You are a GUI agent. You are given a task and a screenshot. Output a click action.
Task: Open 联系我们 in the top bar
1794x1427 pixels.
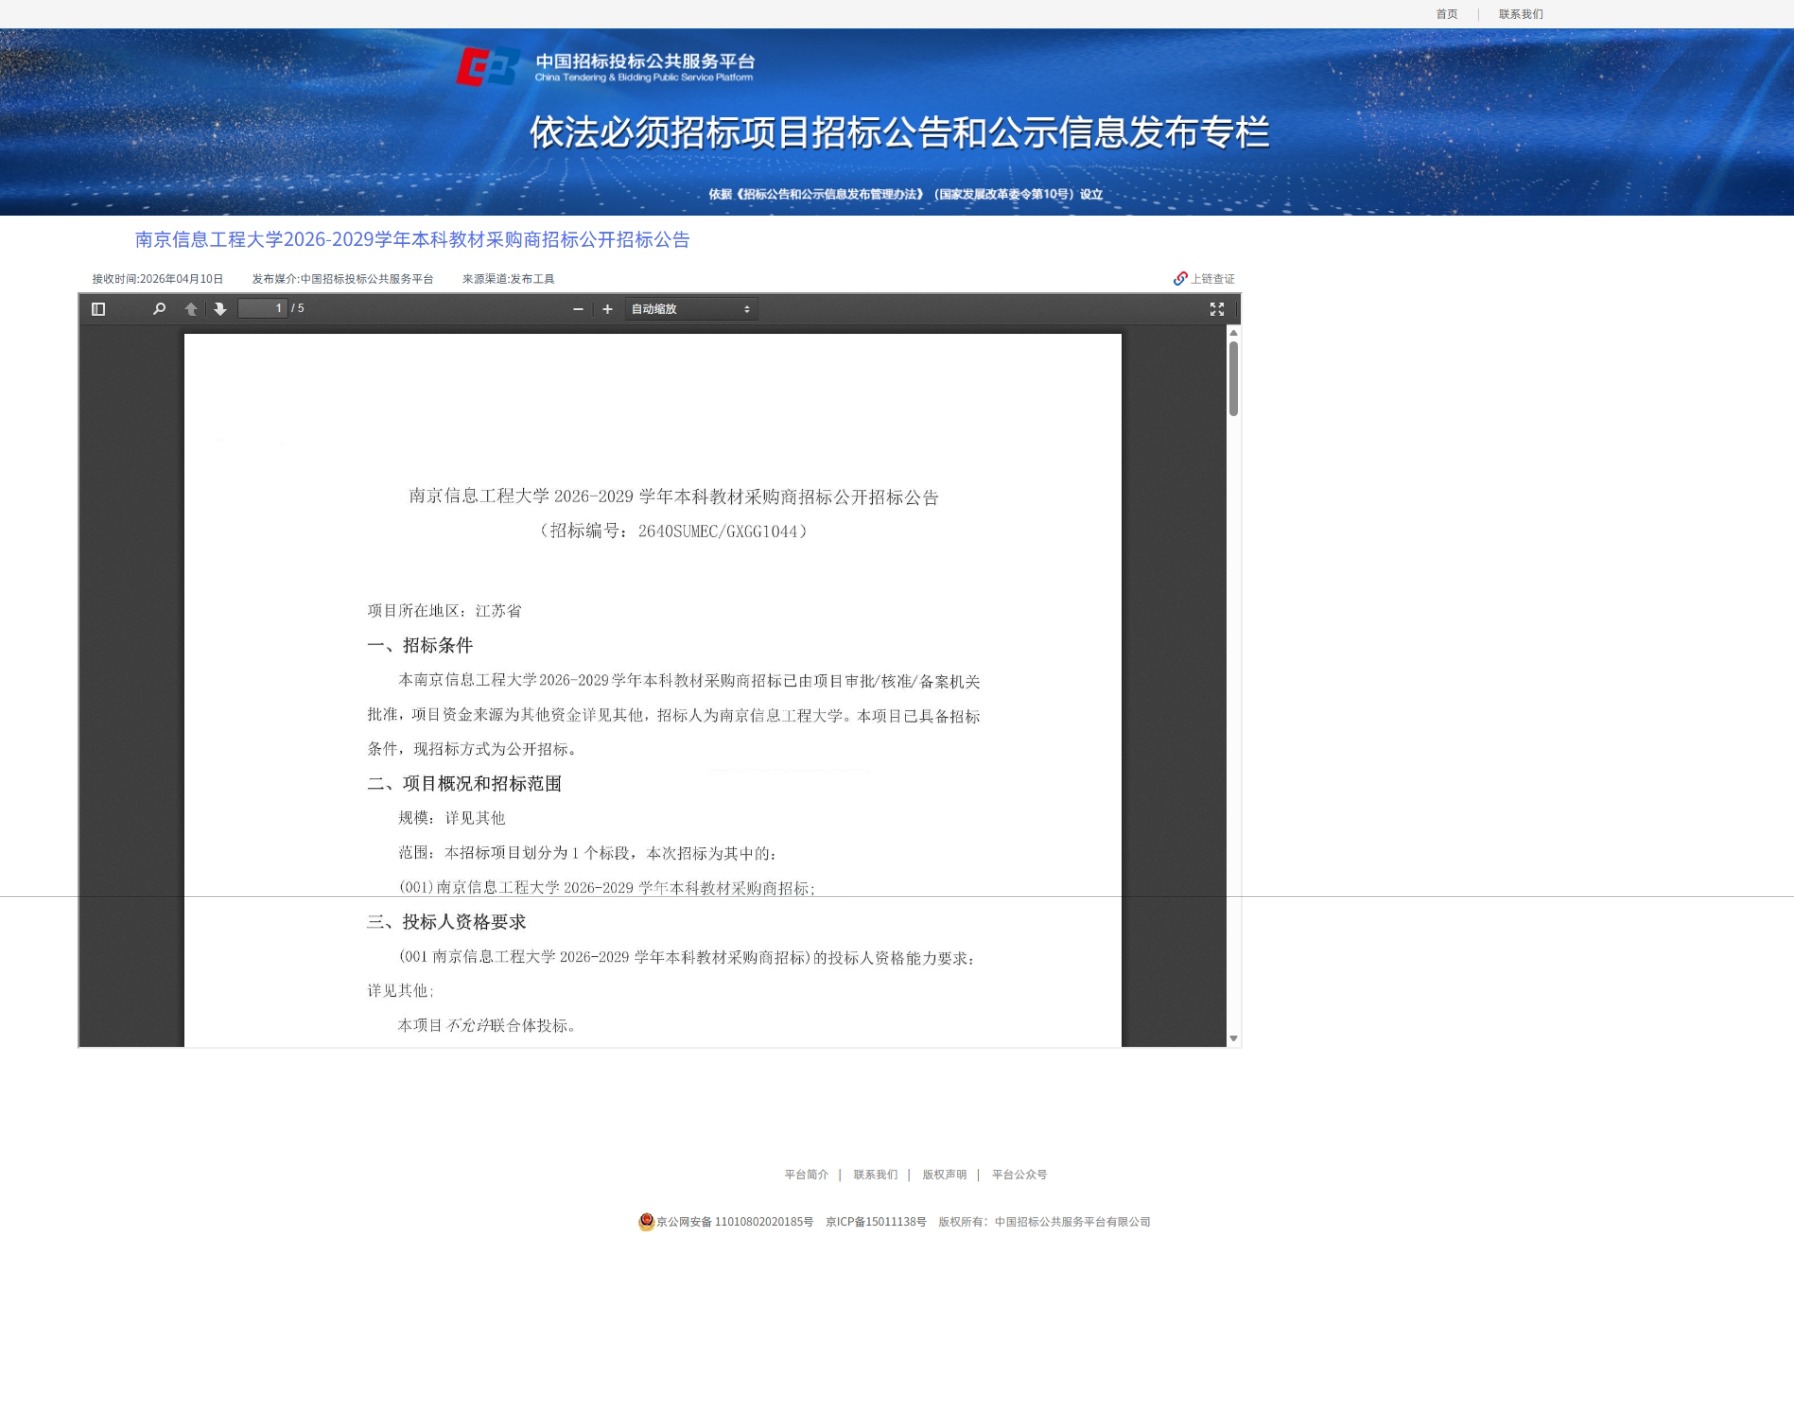pyautogui.click(x=1520, y=14)
